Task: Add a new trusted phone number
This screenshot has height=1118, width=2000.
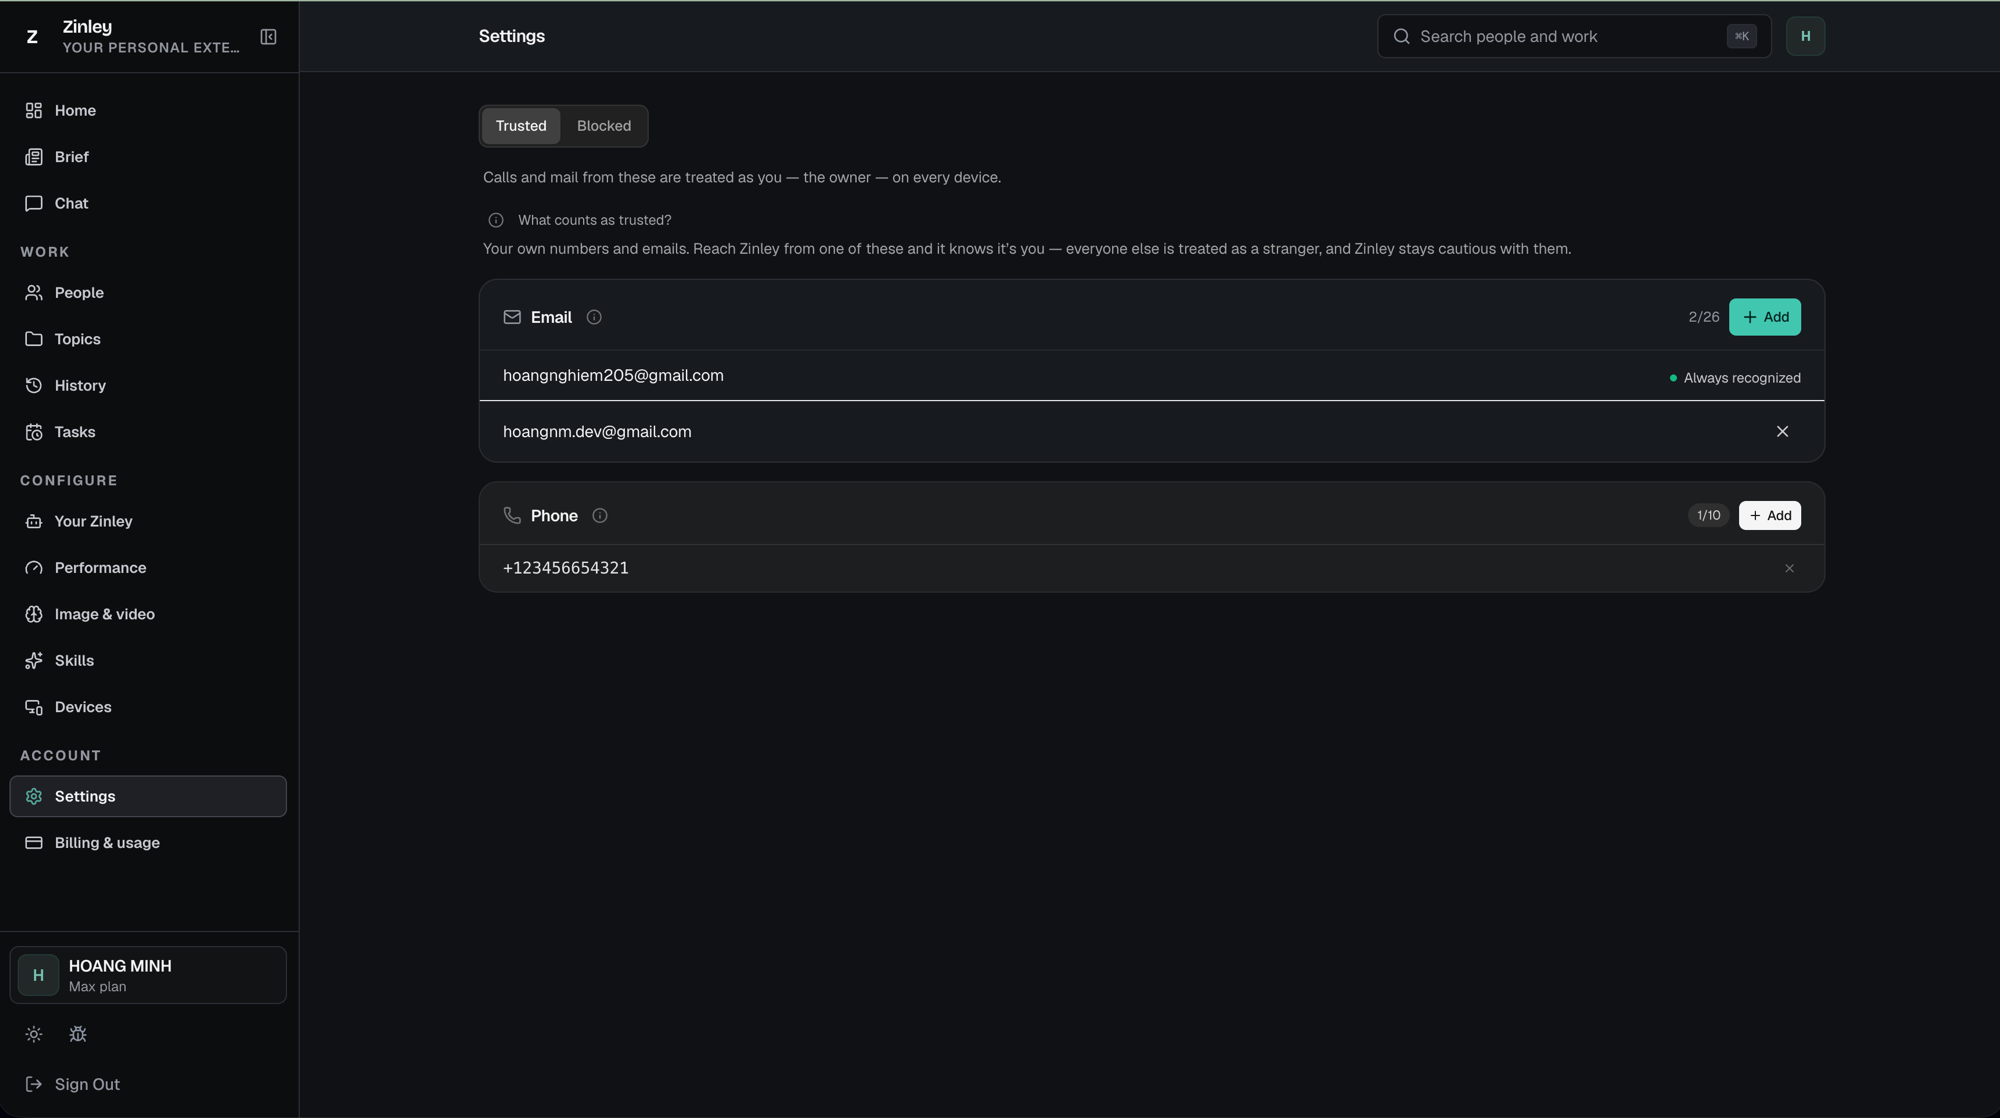Action: [1770, 516]
